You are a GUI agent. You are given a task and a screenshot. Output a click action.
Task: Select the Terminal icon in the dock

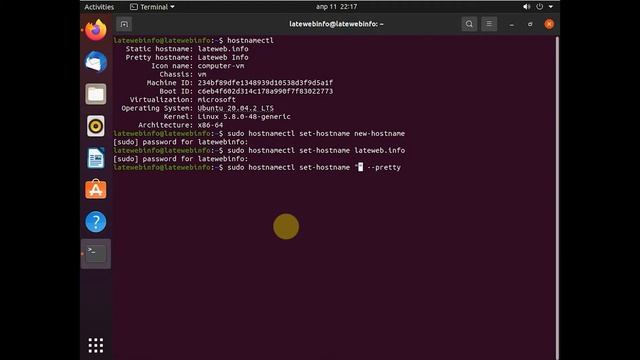coord(96,253)
